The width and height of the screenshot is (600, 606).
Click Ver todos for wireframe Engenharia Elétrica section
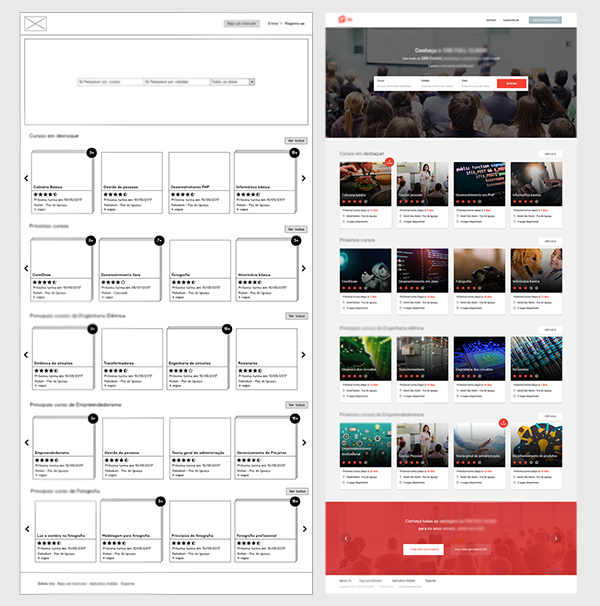(x=297, y=316)
